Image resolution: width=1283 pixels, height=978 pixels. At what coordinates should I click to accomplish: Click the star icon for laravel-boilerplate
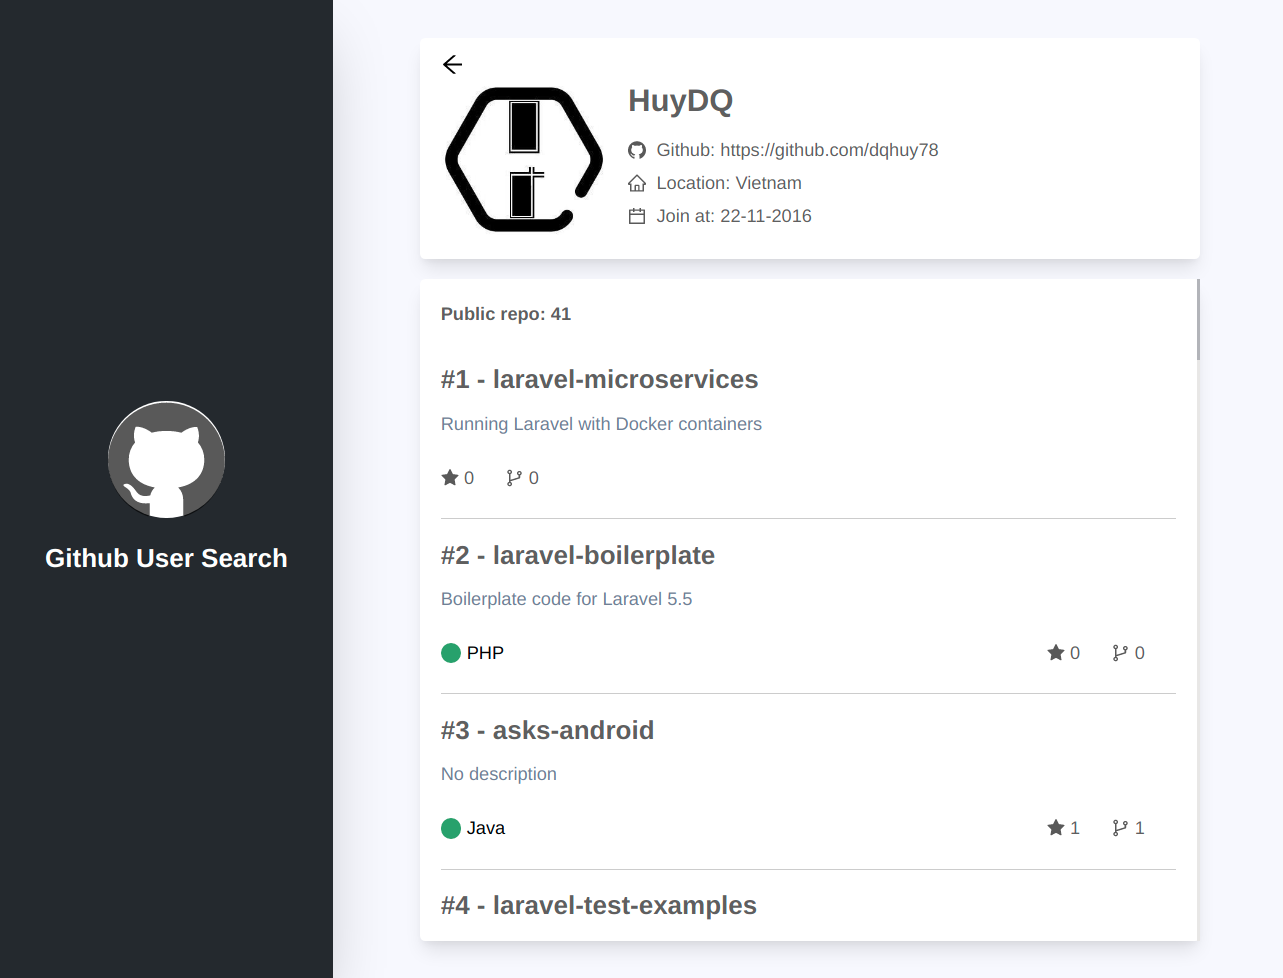pos(1056,653)
